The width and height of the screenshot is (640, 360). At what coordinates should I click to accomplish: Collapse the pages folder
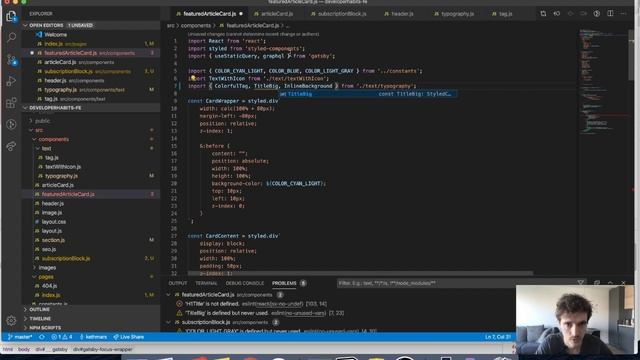click(46, 277)
